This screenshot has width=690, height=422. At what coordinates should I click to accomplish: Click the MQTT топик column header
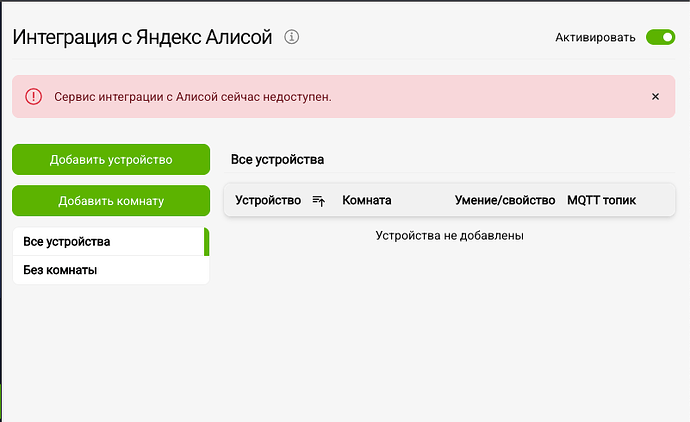(601, 200)
